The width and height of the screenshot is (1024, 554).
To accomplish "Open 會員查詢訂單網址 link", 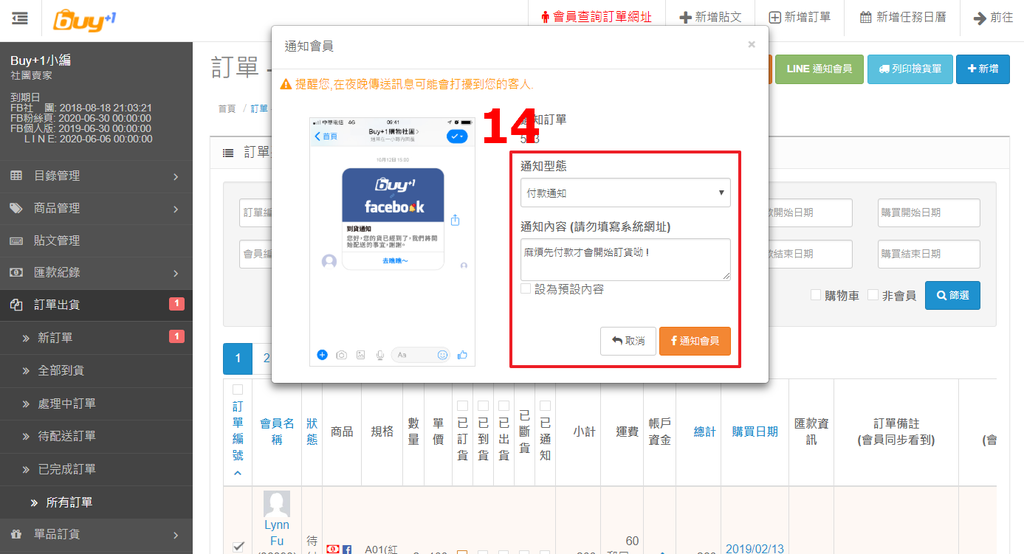I will click(596, 18).
